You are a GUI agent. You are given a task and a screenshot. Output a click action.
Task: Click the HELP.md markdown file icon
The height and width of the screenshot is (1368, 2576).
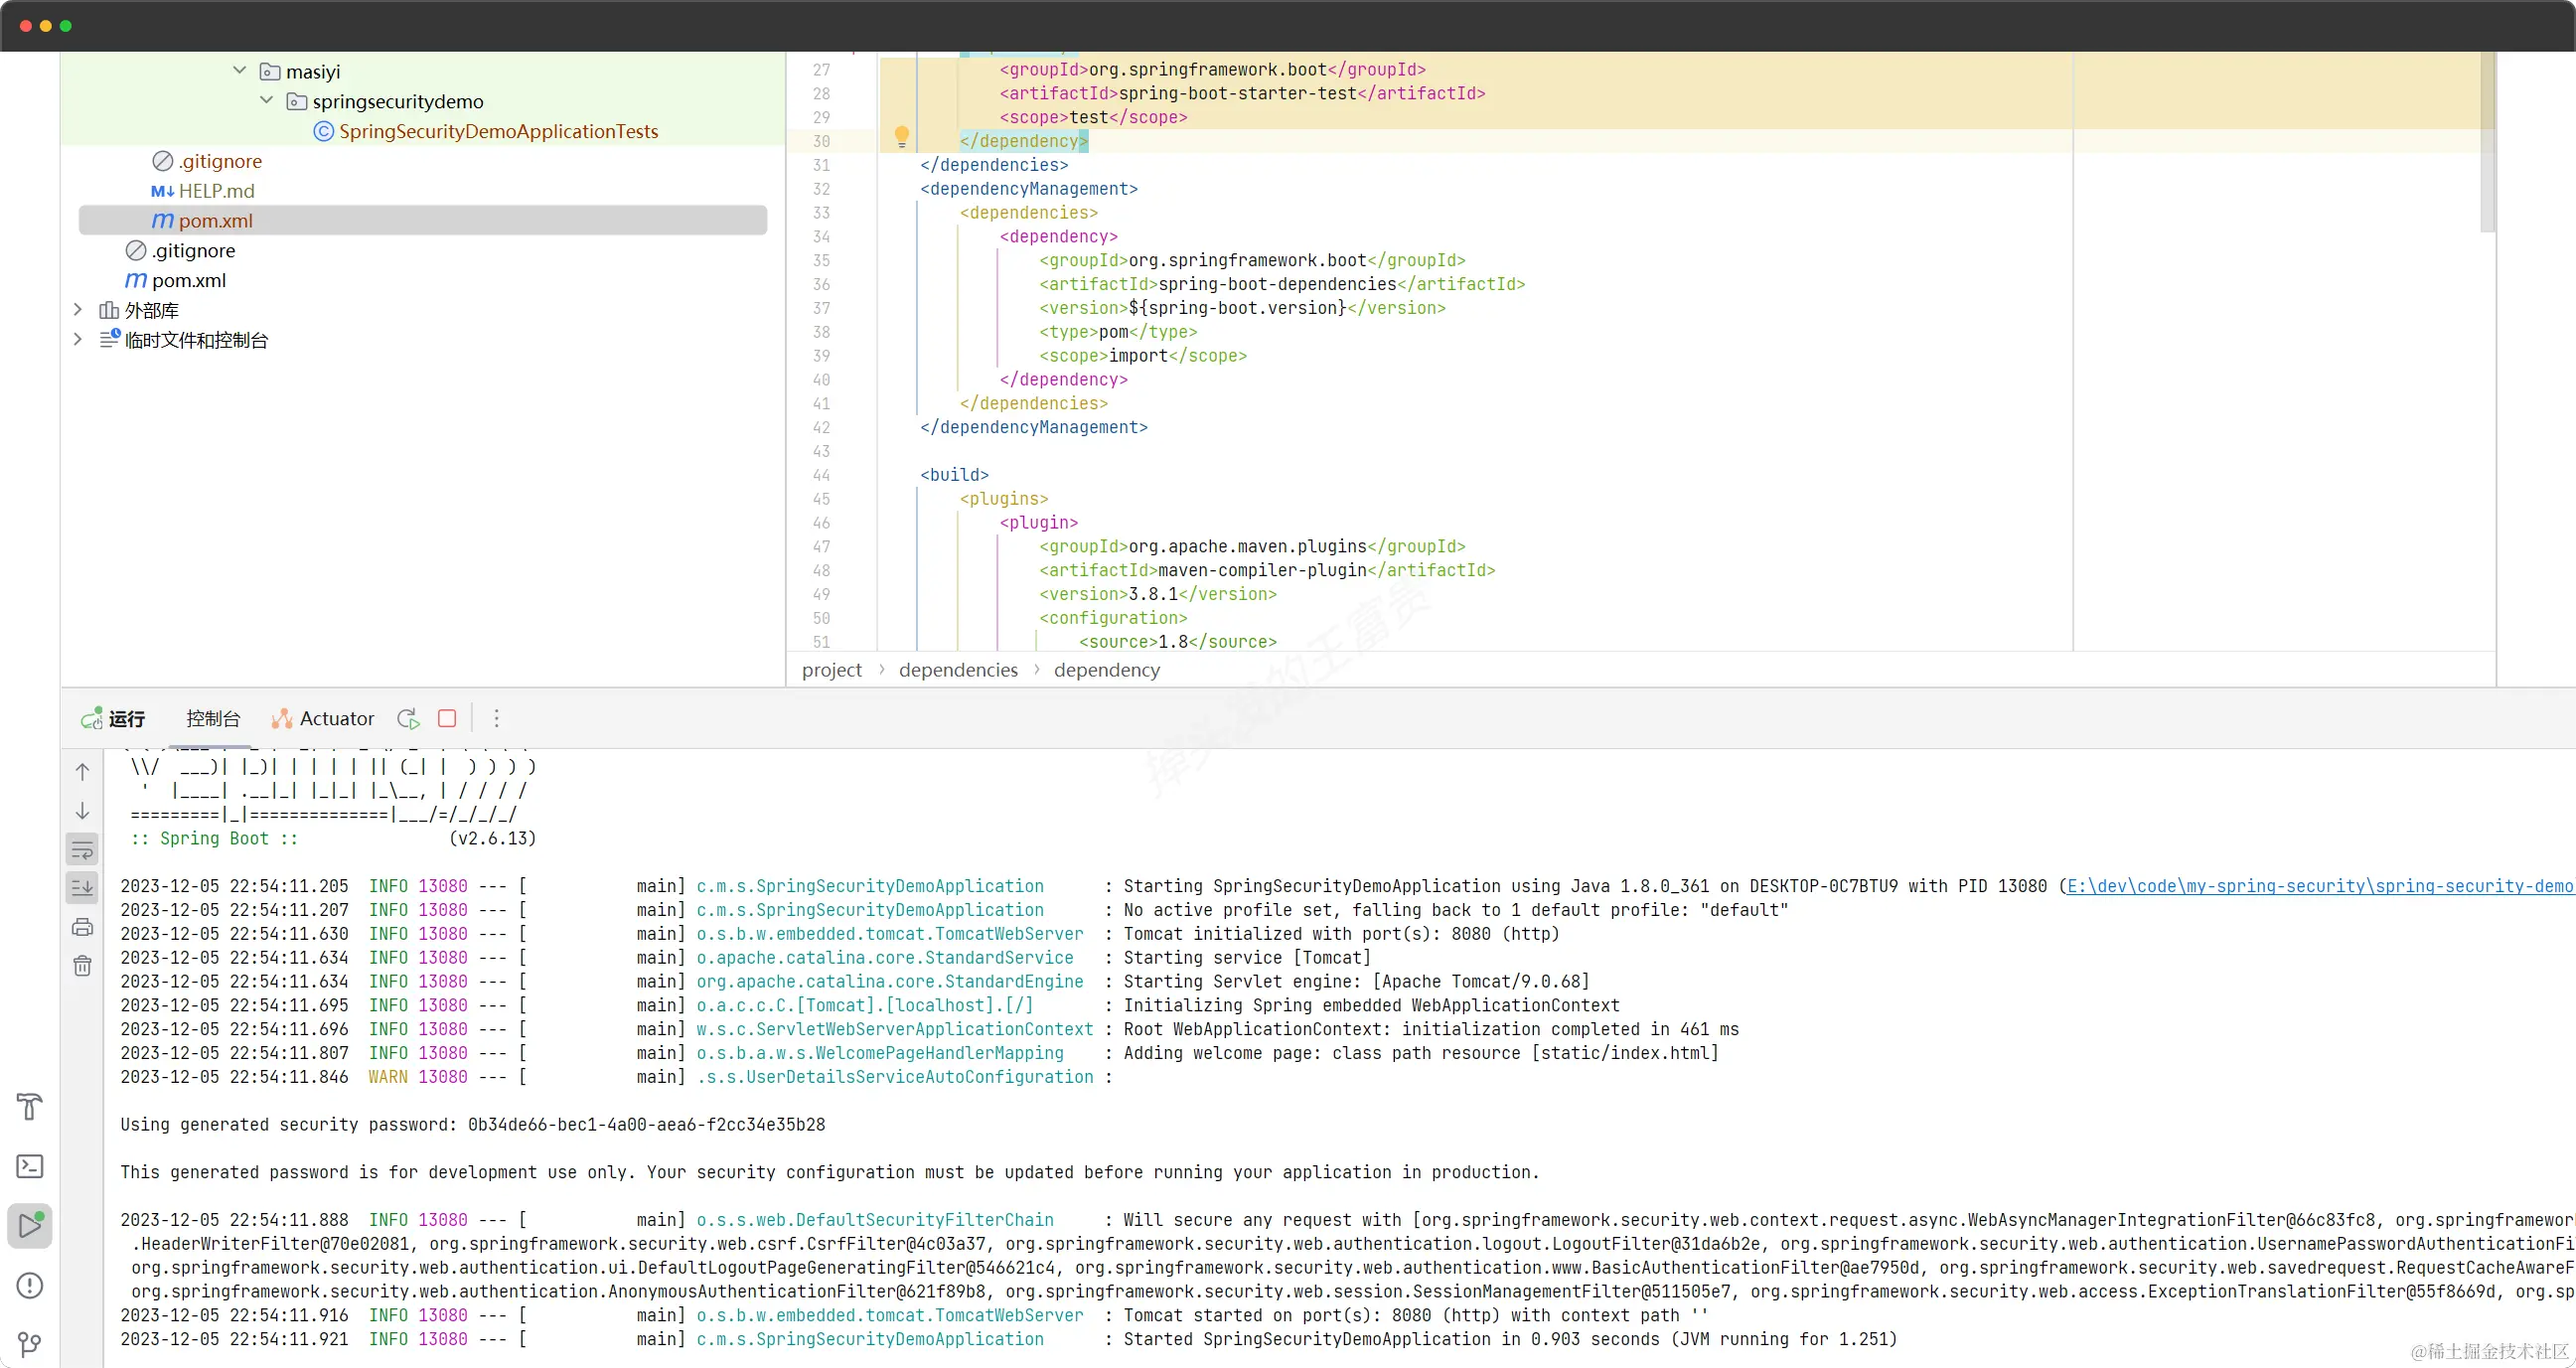point(162,191)
